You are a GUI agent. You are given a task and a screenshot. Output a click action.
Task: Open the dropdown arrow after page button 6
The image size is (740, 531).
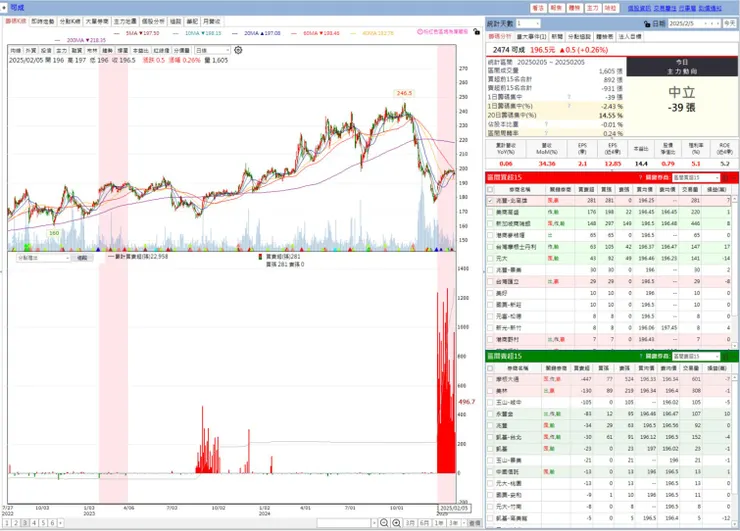tap(60, 523)
